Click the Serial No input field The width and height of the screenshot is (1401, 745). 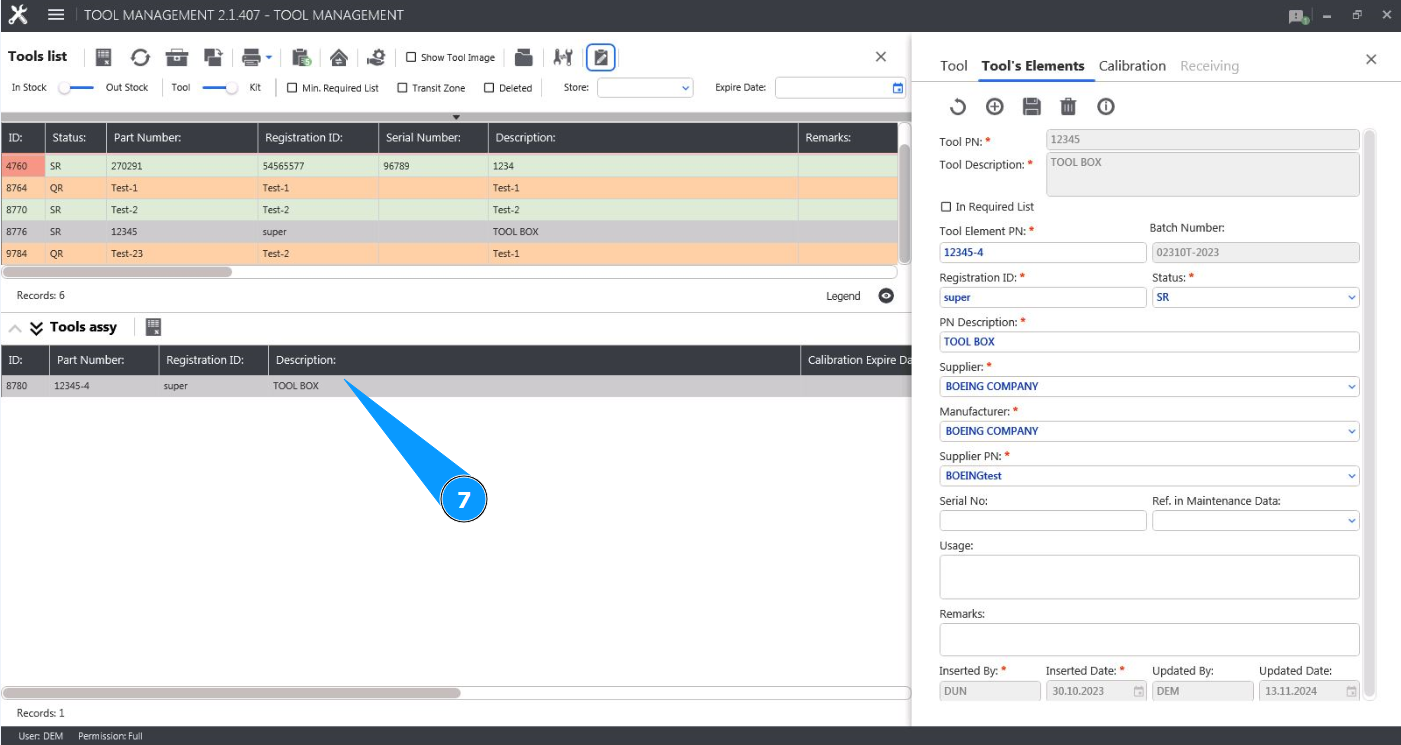click(x=1042, y=521)
